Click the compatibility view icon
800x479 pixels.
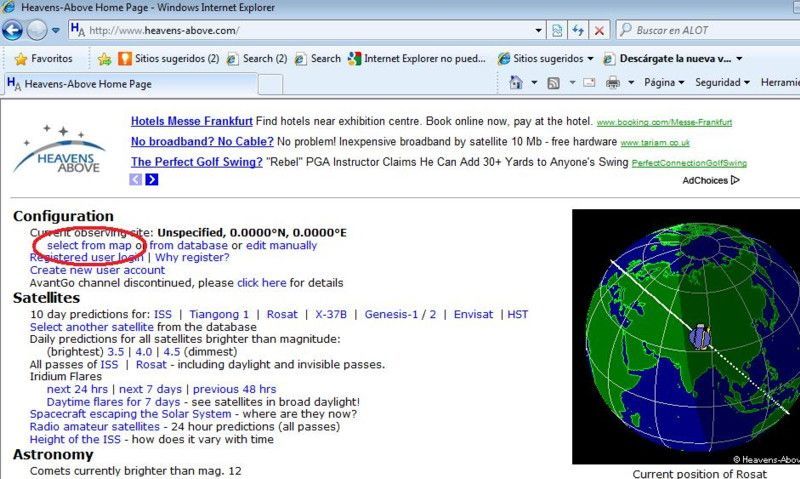tap(557, 31)
